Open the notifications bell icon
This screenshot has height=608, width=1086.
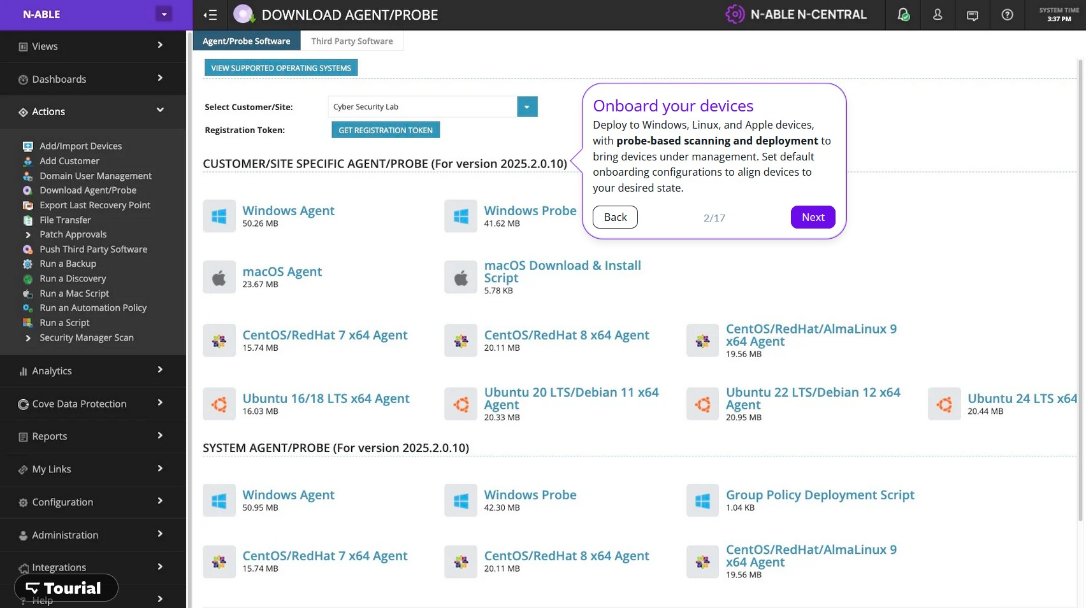click(x=903, y=15)
